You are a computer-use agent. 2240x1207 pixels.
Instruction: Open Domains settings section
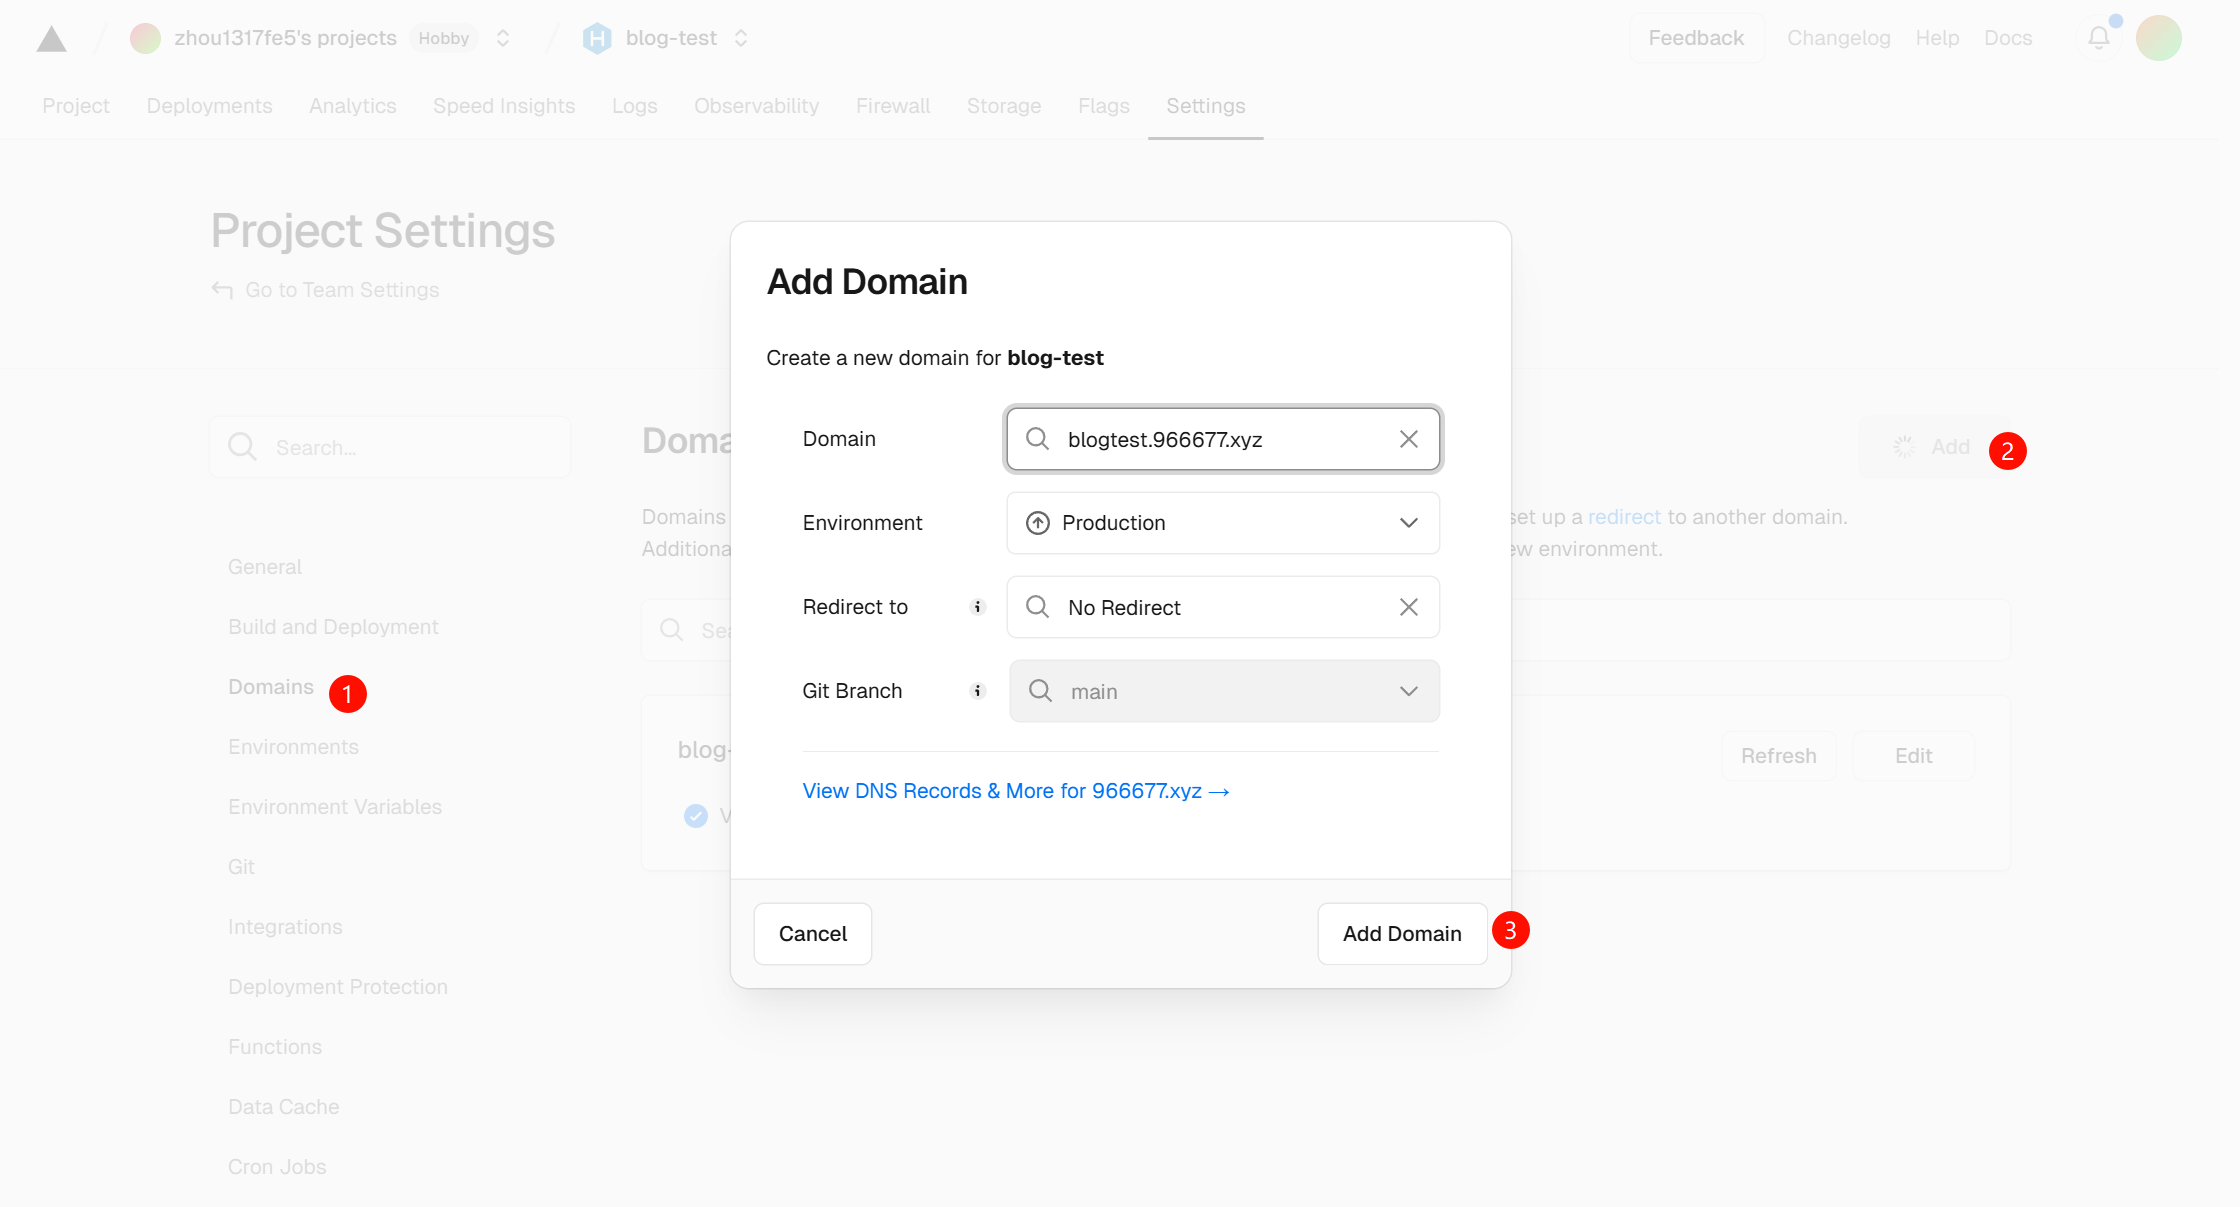click(270, 687)
